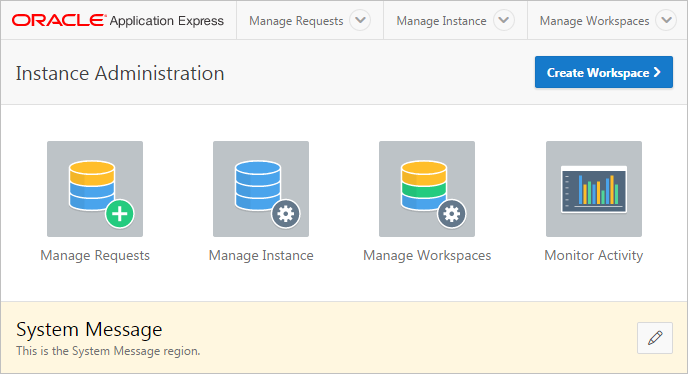Click the System Message region description text
The image size is (688, 374).
pyautogui.click(x=108, y=351)
